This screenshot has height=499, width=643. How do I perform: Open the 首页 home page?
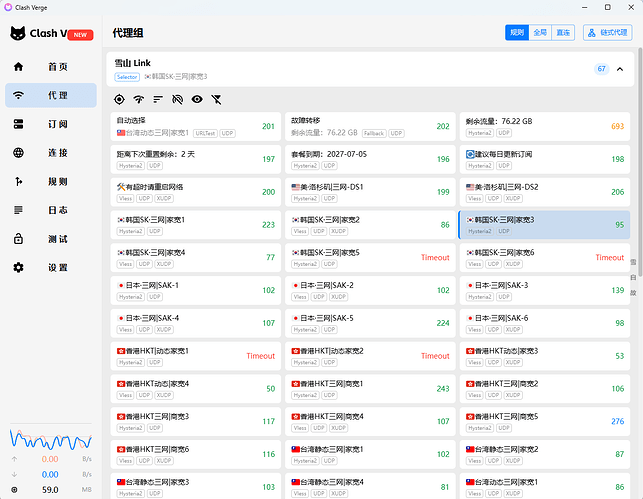[51, 67]
